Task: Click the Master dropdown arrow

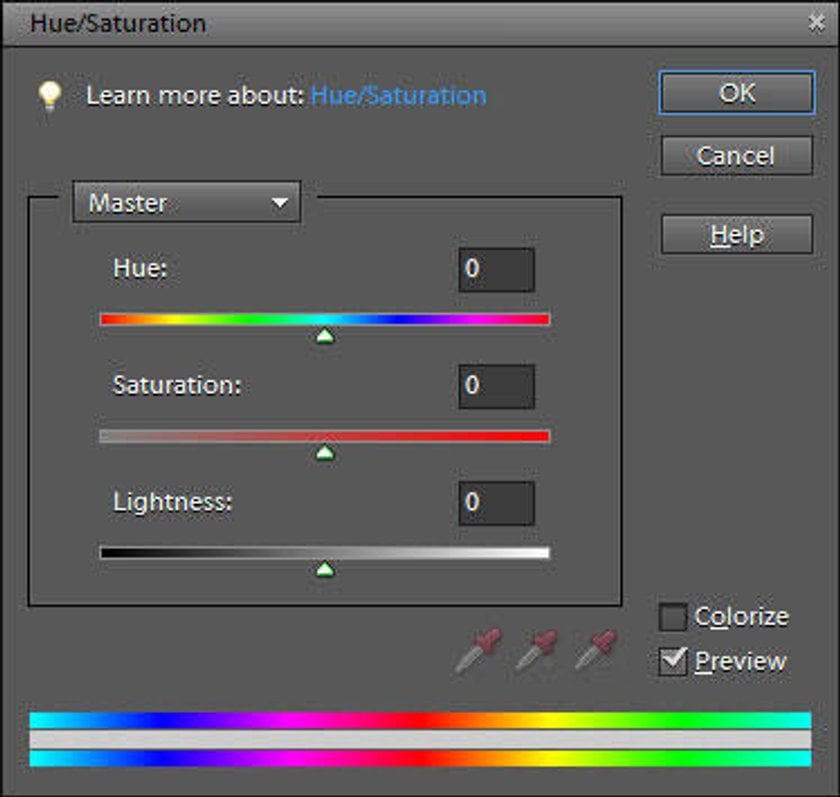Action: pyautogui.click(x=280, y=203)
